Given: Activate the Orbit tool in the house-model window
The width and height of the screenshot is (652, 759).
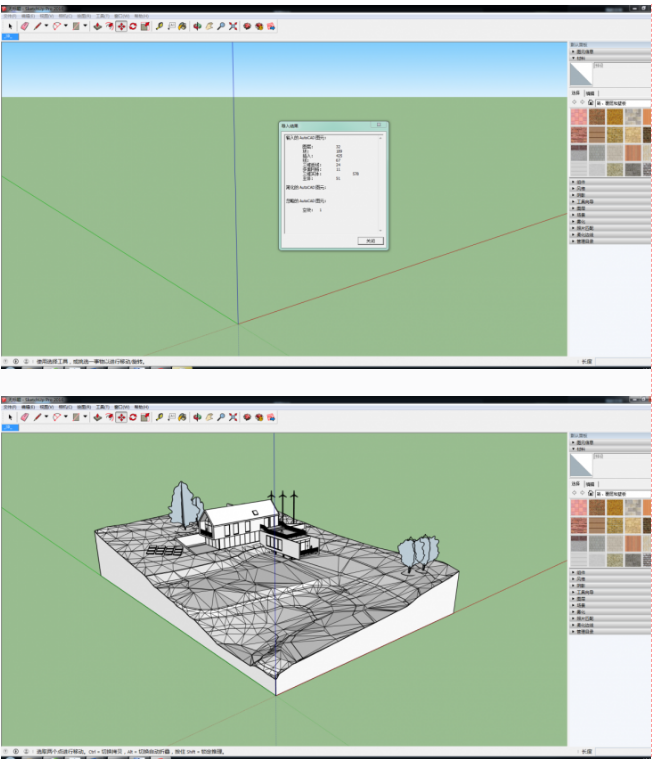Looking at the screenshot, I should click(x=197, y=417).
